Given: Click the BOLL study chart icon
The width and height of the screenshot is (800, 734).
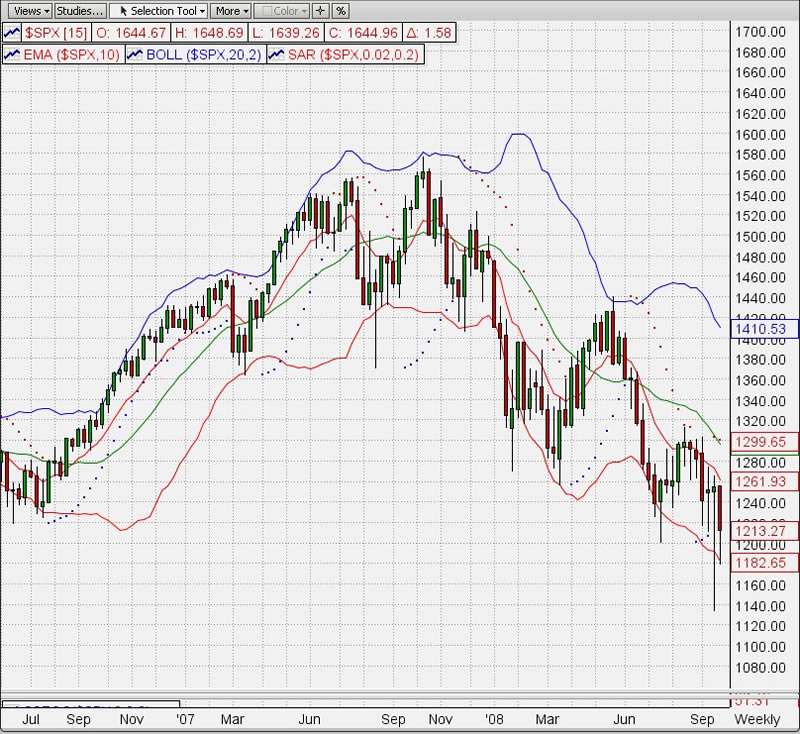Looking at the screenshot, I should 135,54.
